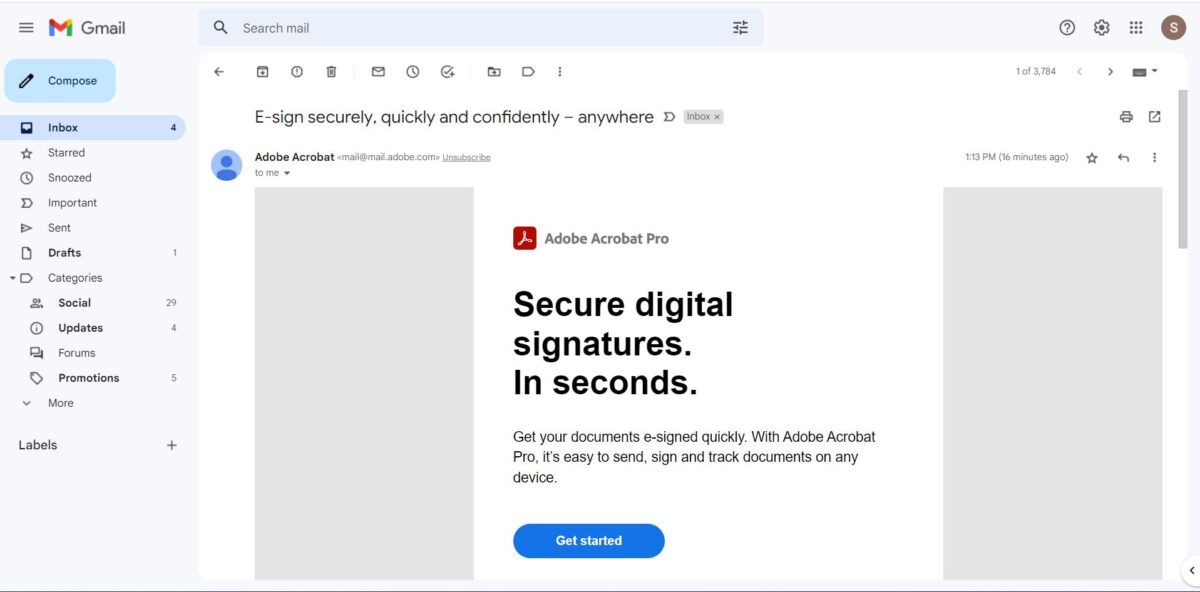
Task: Star the Adobe Acrobat message
Action: tap(1092, 158)
